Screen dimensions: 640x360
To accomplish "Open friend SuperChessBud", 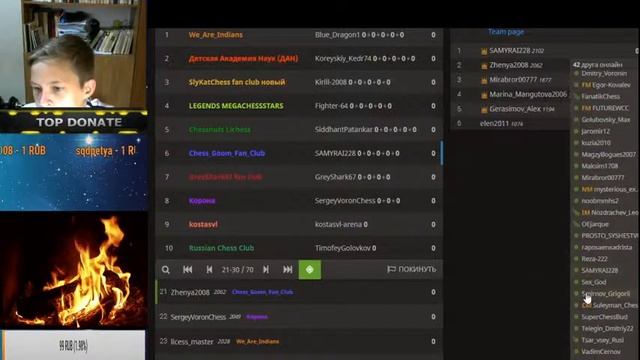I will pos(604,317).
